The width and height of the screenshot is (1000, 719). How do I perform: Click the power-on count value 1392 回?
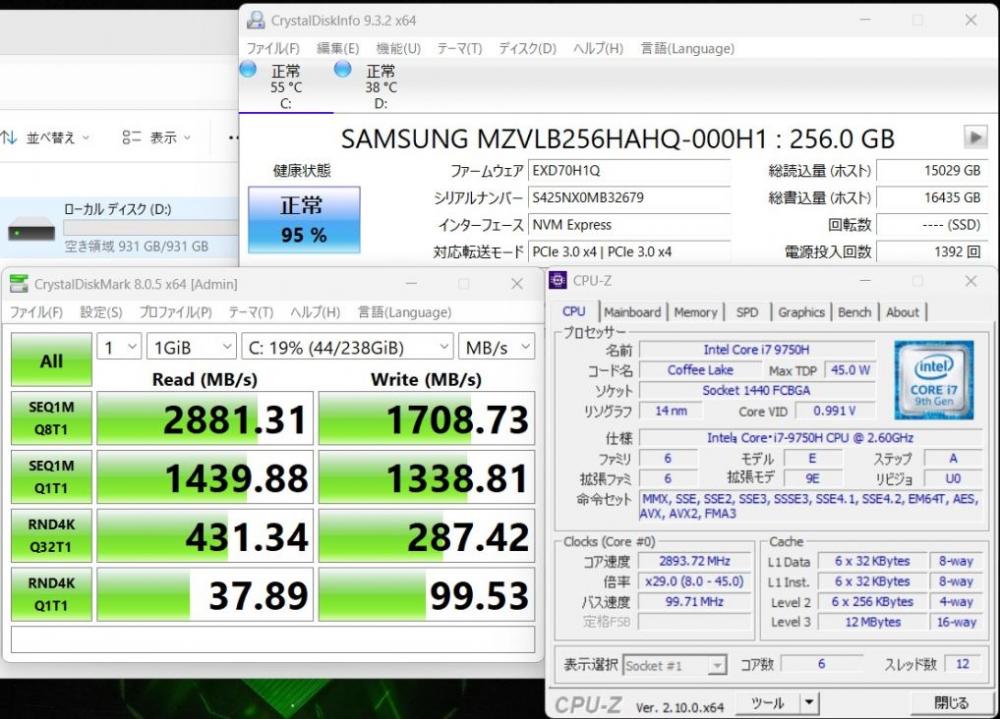[932, 251]
